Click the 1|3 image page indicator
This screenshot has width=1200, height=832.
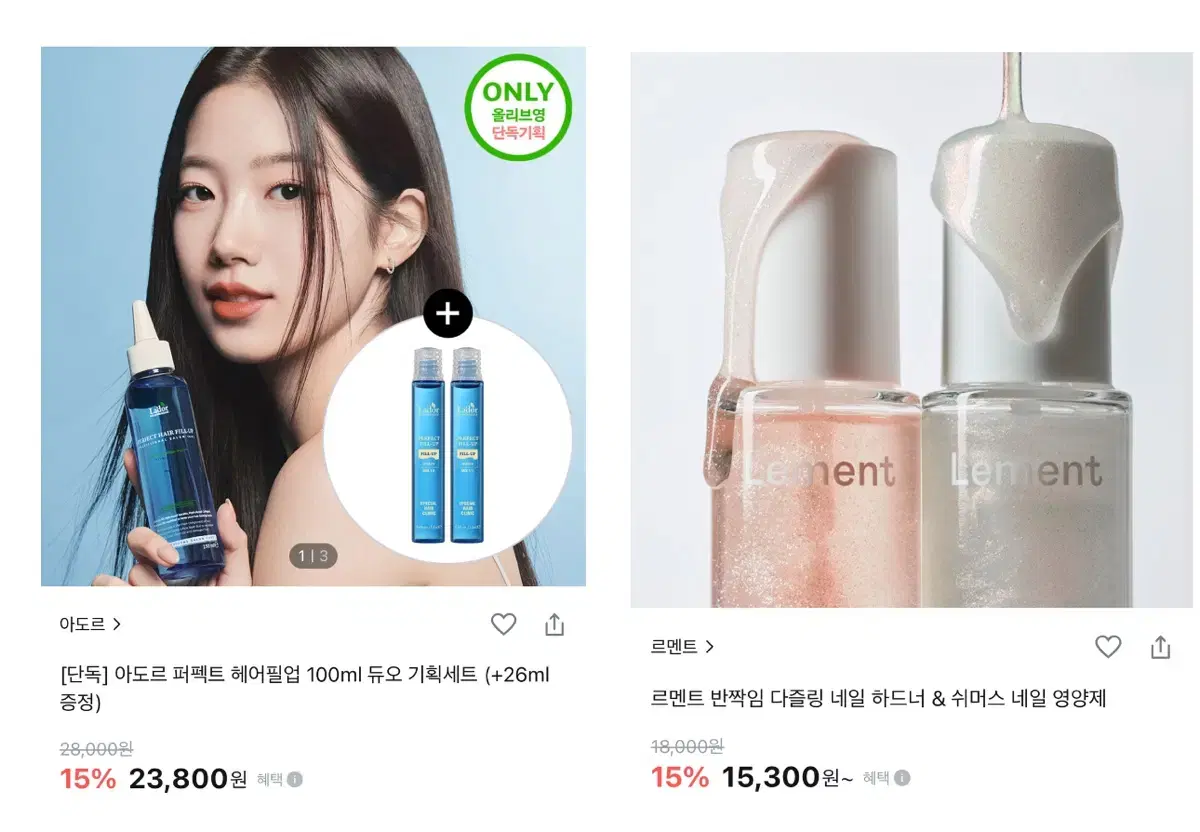(x=312, y=555)
